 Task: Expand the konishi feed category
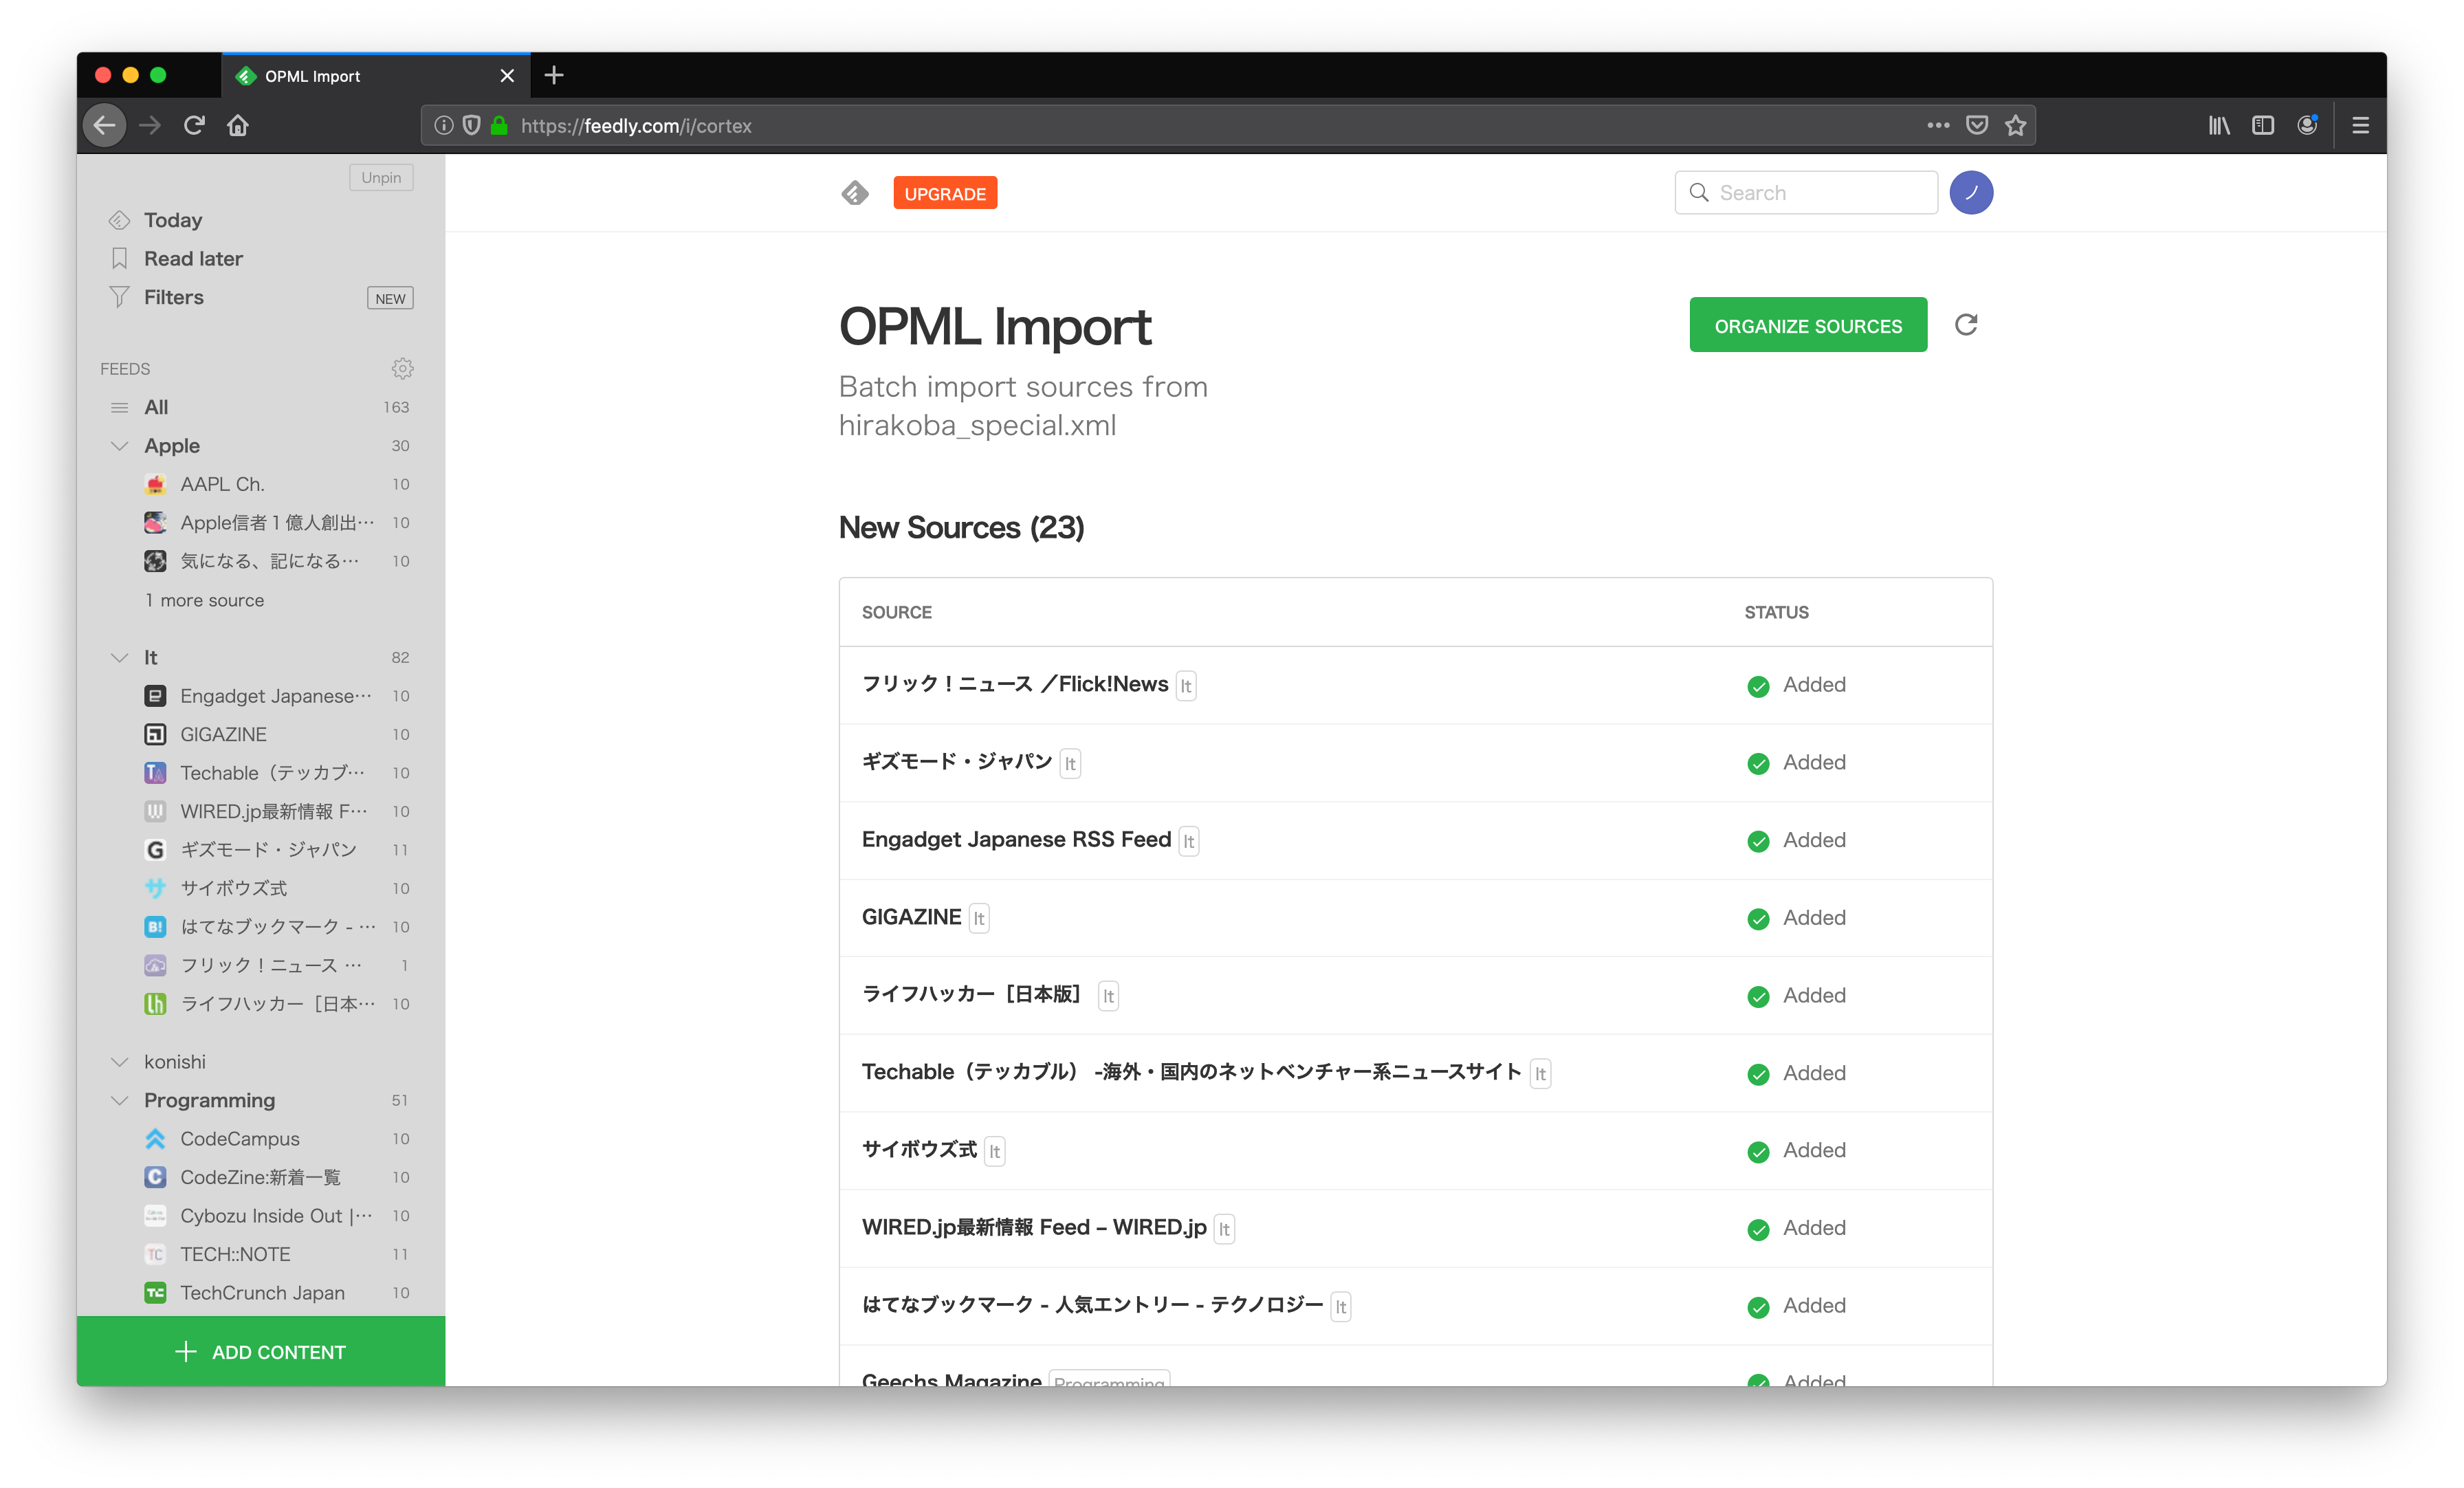[120, 1062]
